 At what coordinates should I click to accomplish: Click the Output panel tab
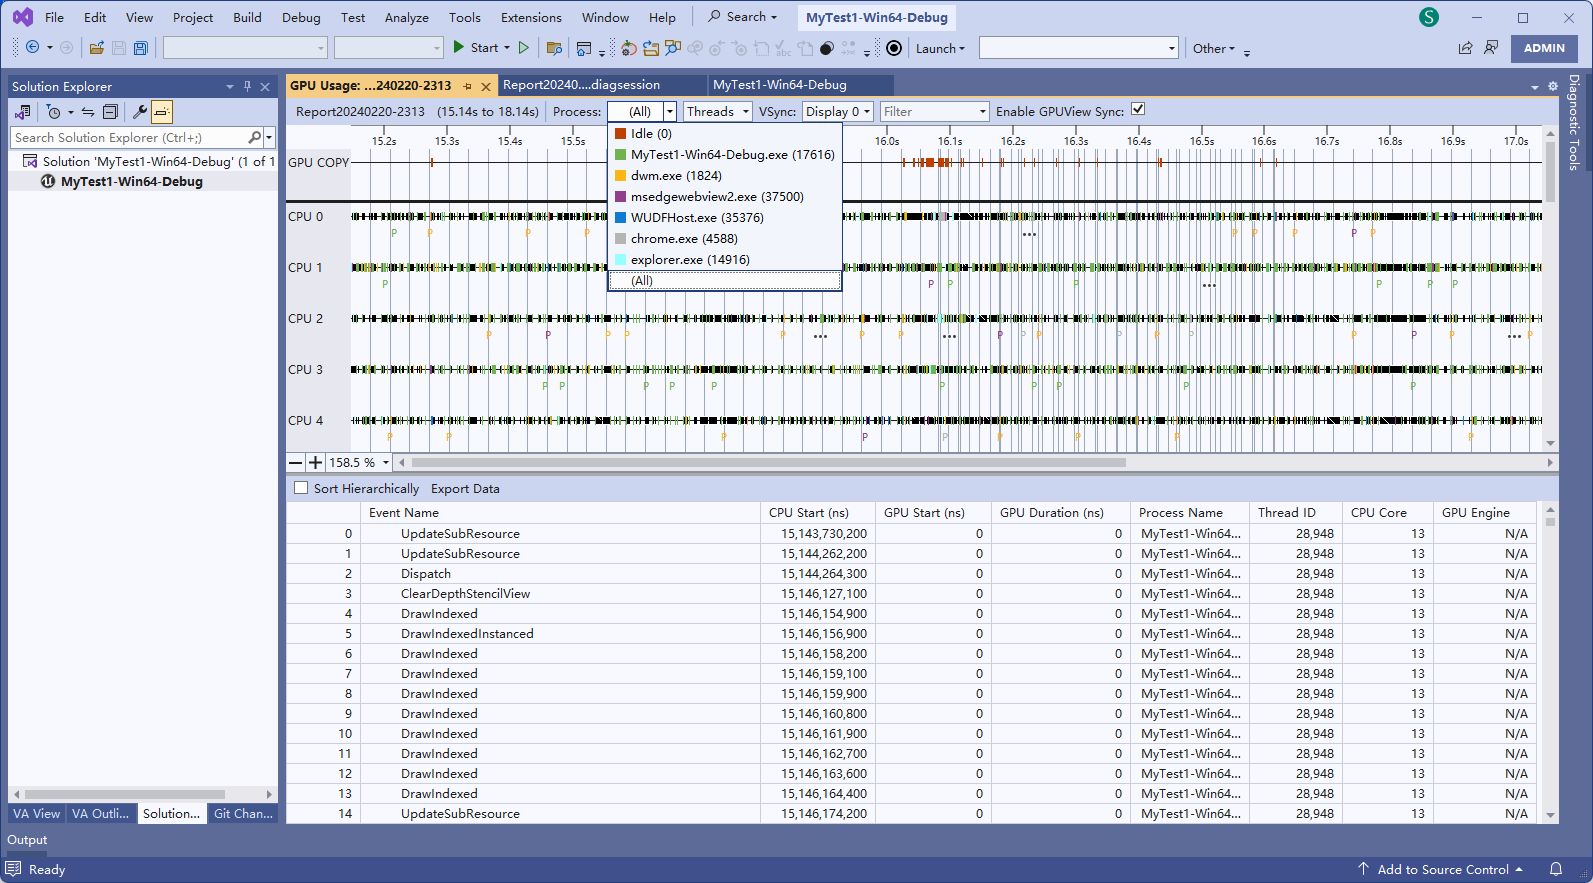click(x=27, y=840)
